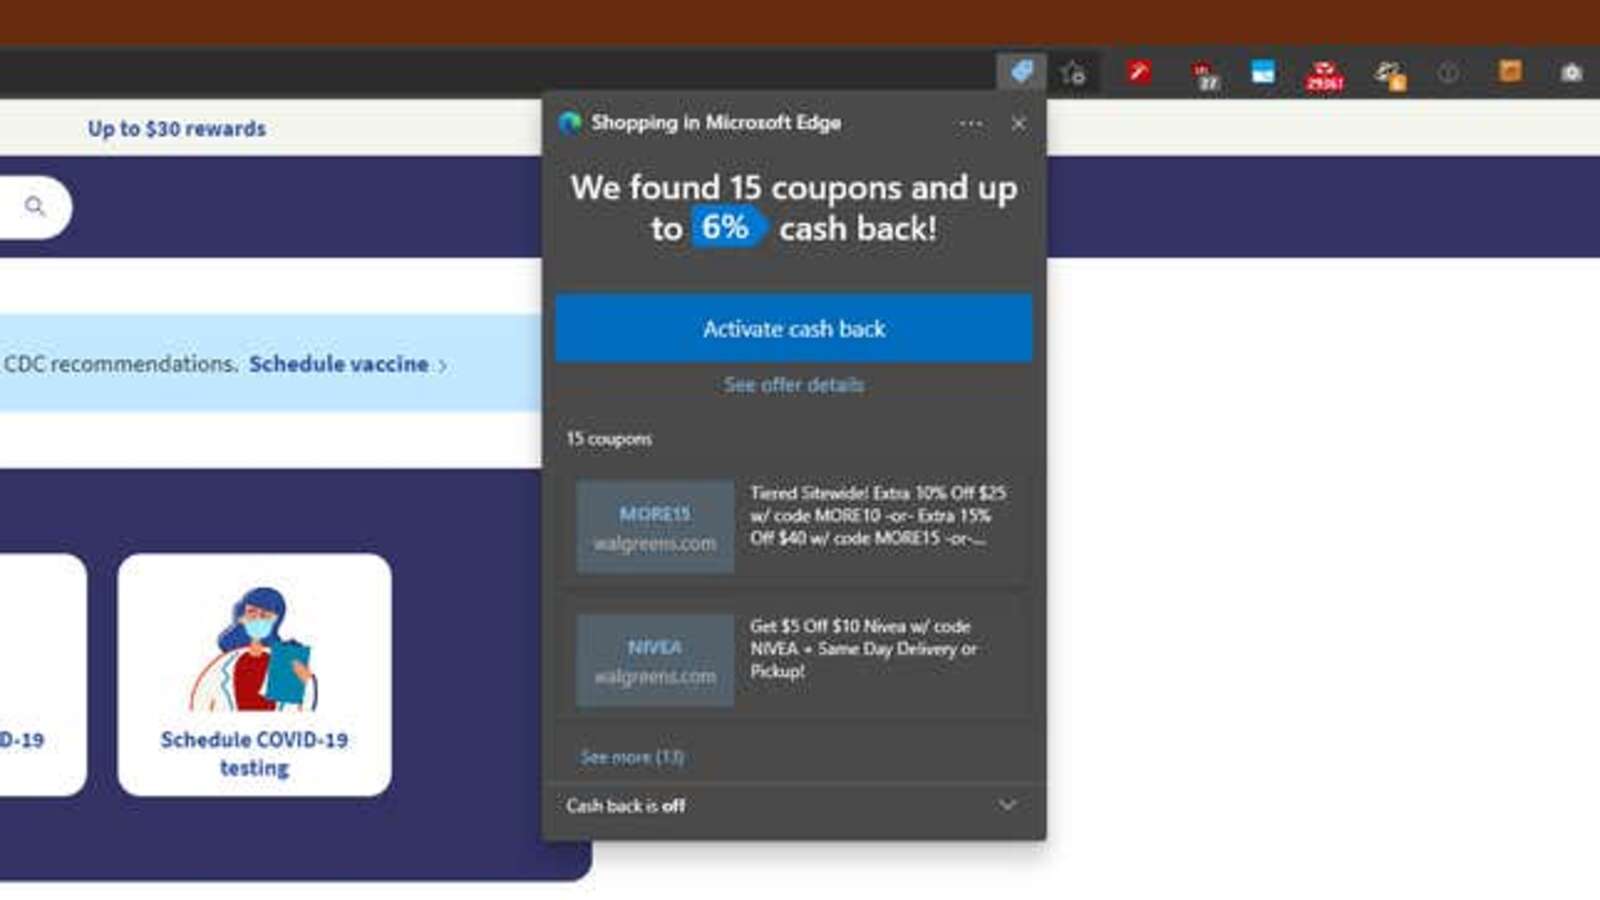The image size is (1600, 900).
Task: Open the 'See offer details' link
Action: tap(794, 385)
